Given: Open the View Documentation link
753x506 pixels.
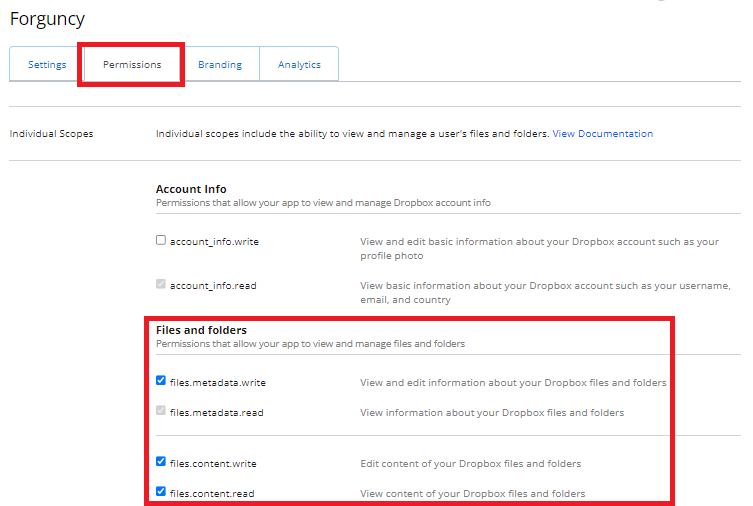Looking at the screenshot, I should tap(602, 133).
